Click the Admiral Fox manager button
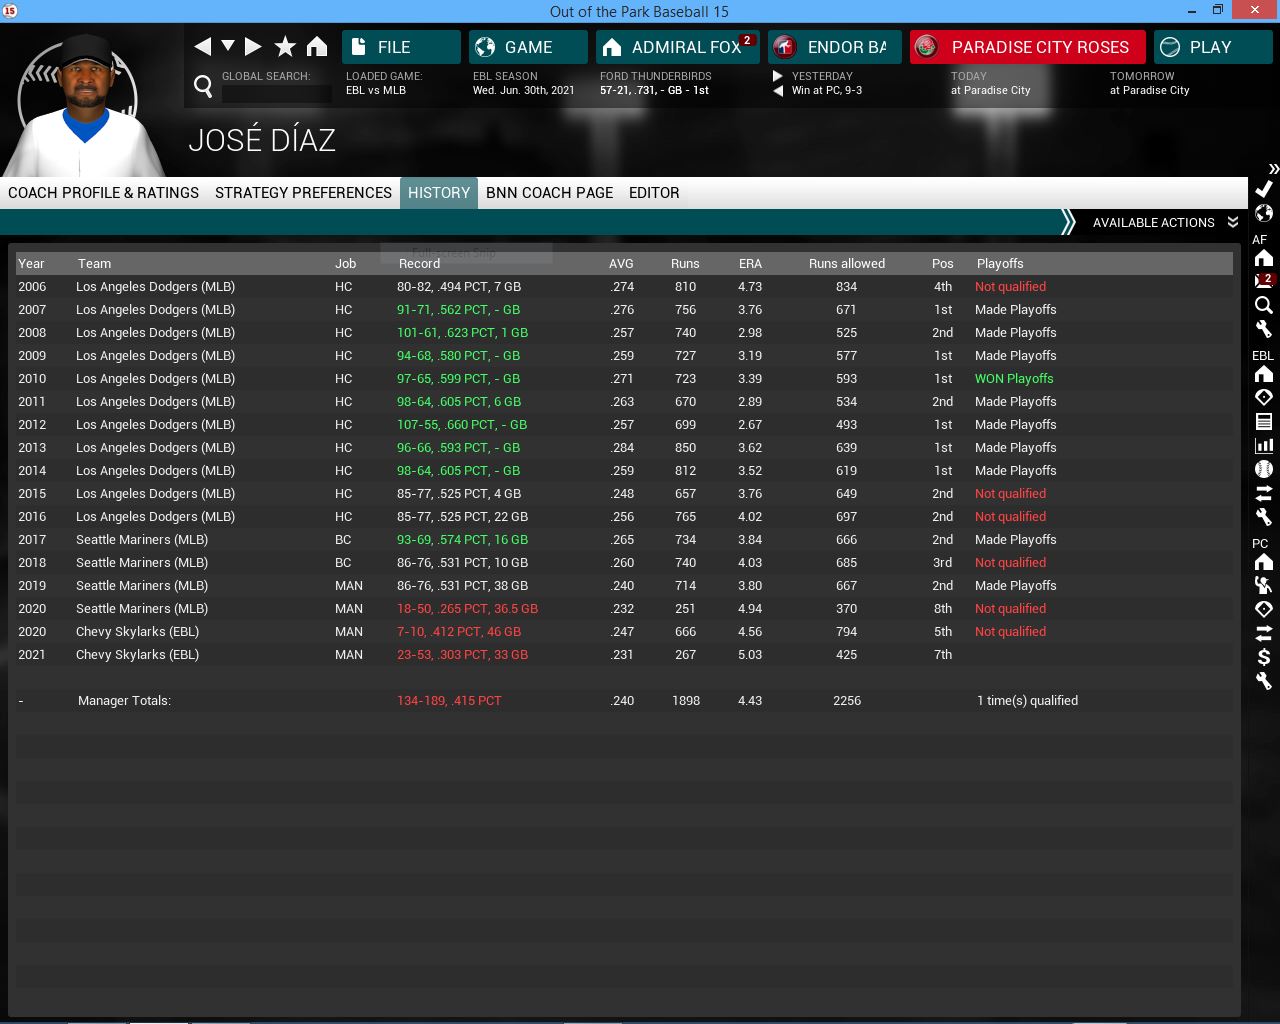 (x=677, y=47)
